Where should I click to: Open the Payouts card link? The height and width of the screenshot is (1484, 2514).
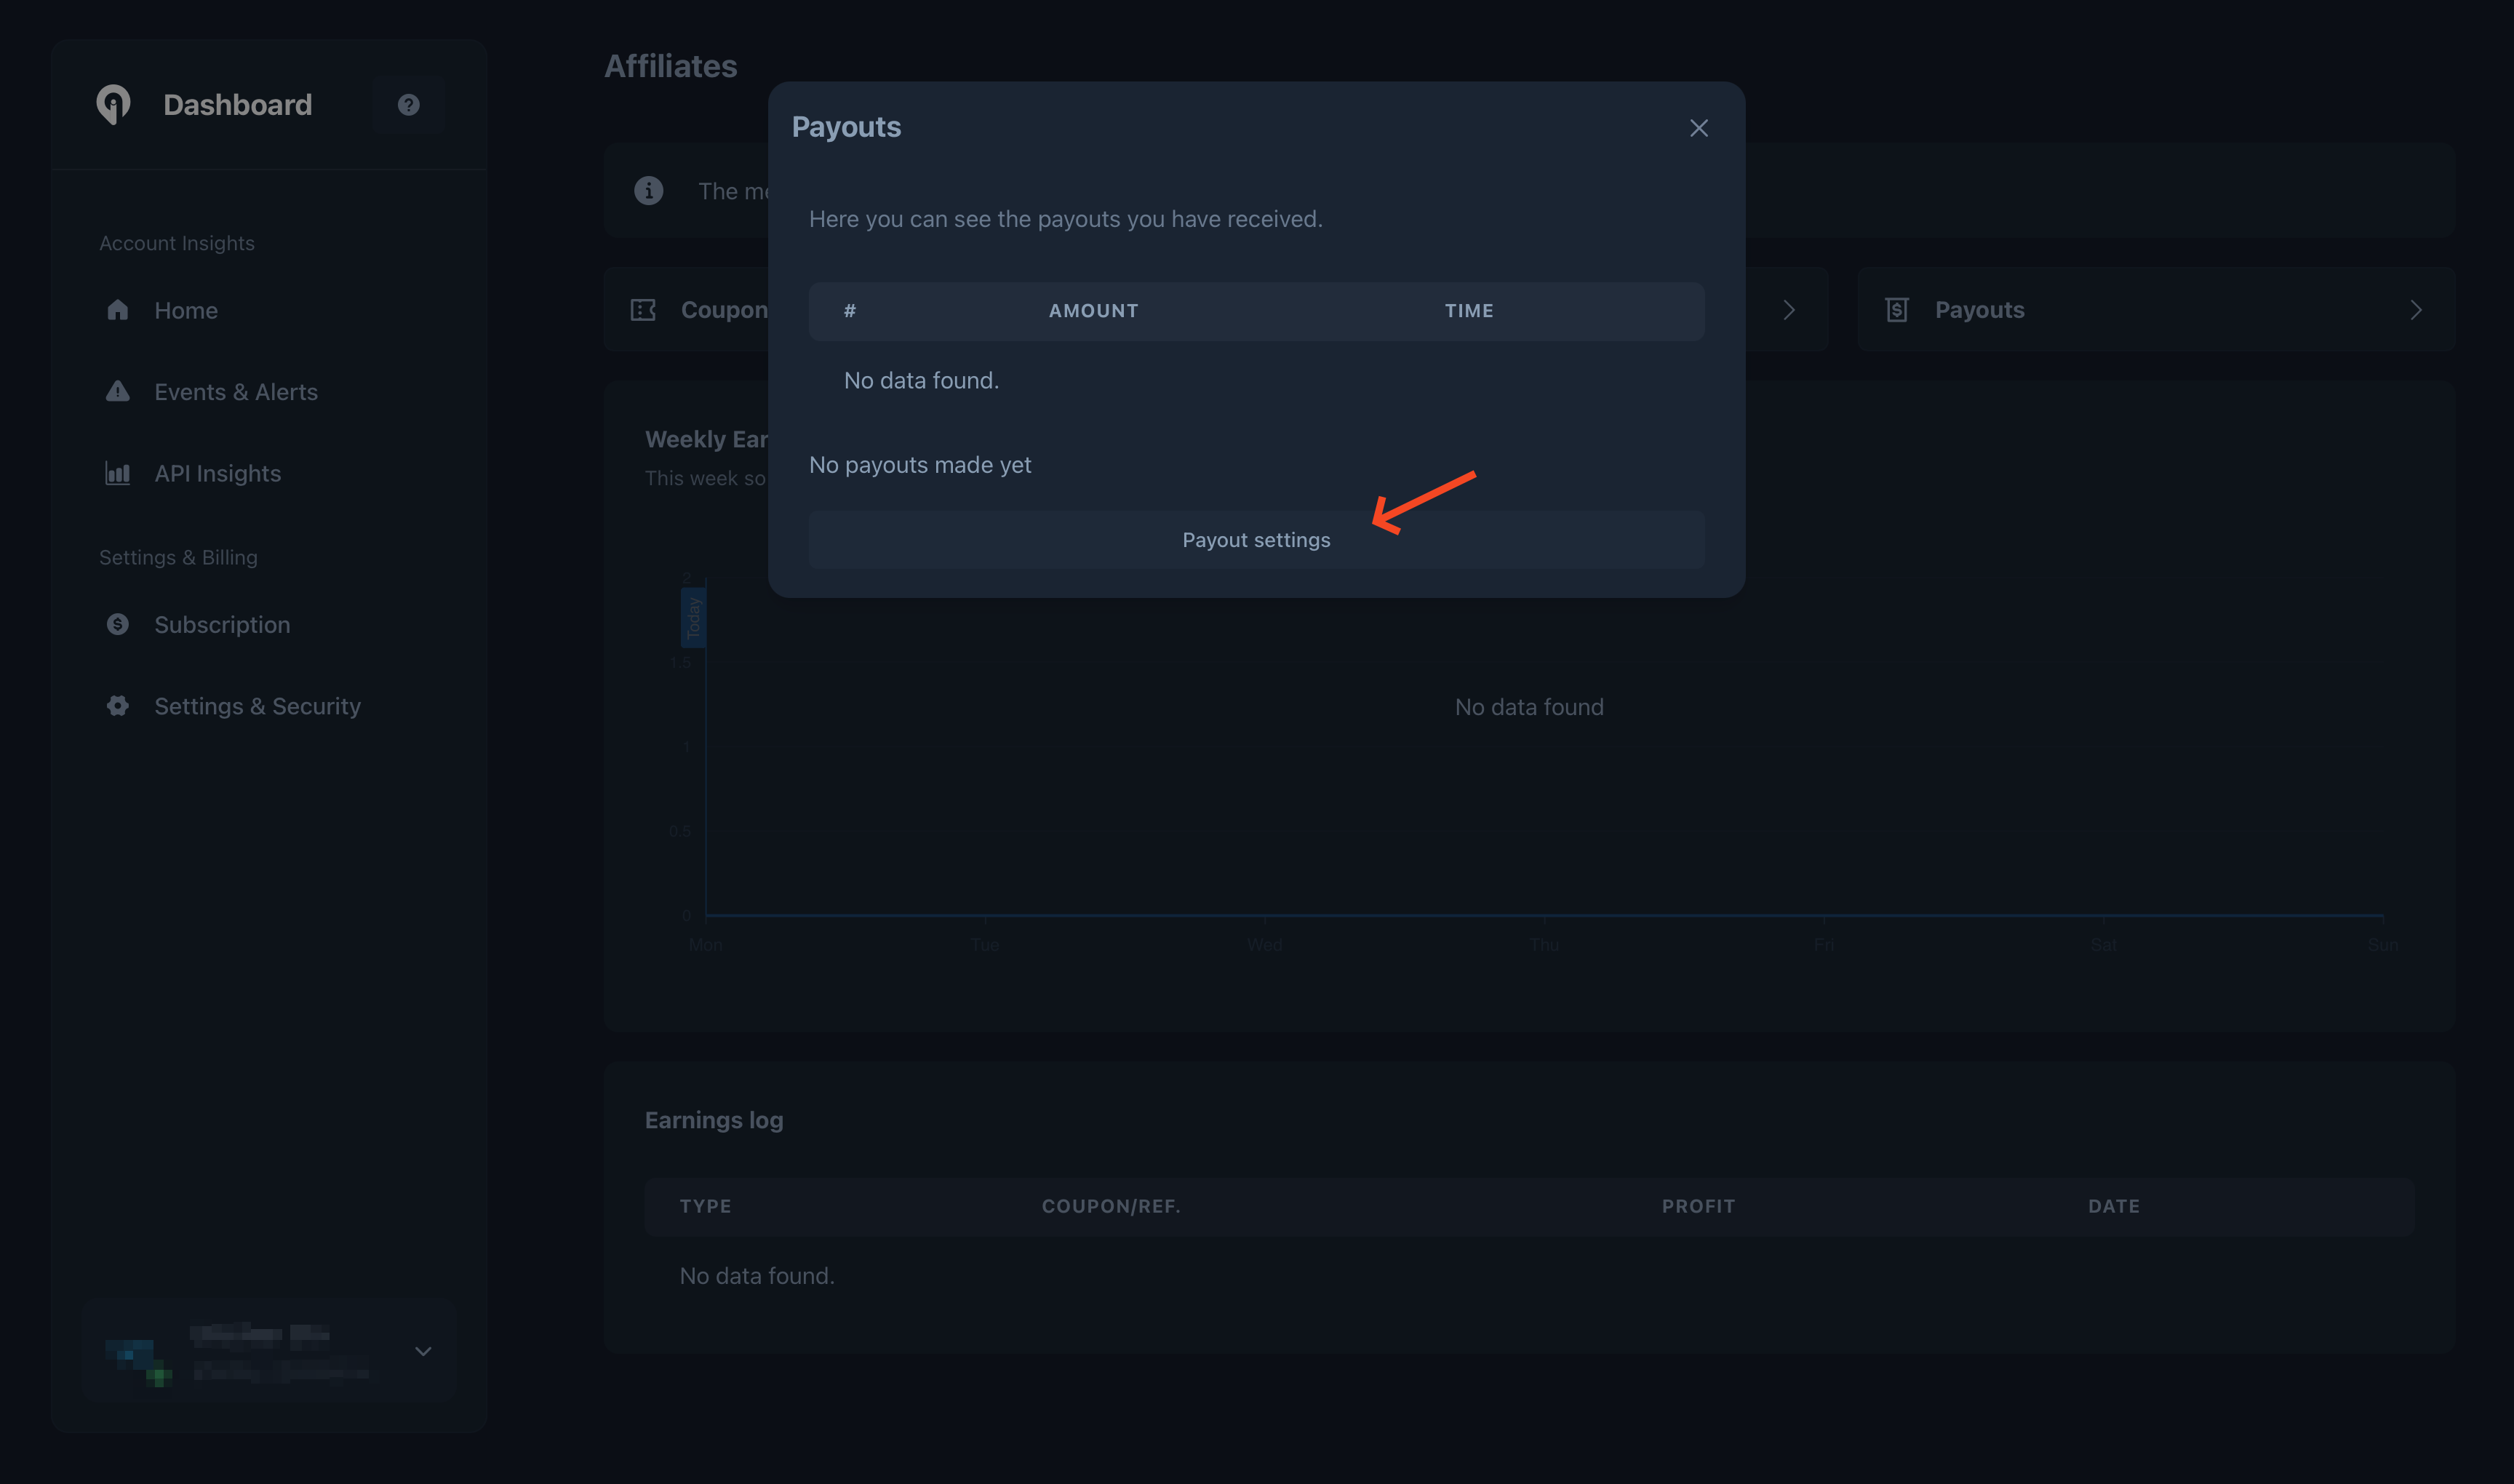point(1979,310)
